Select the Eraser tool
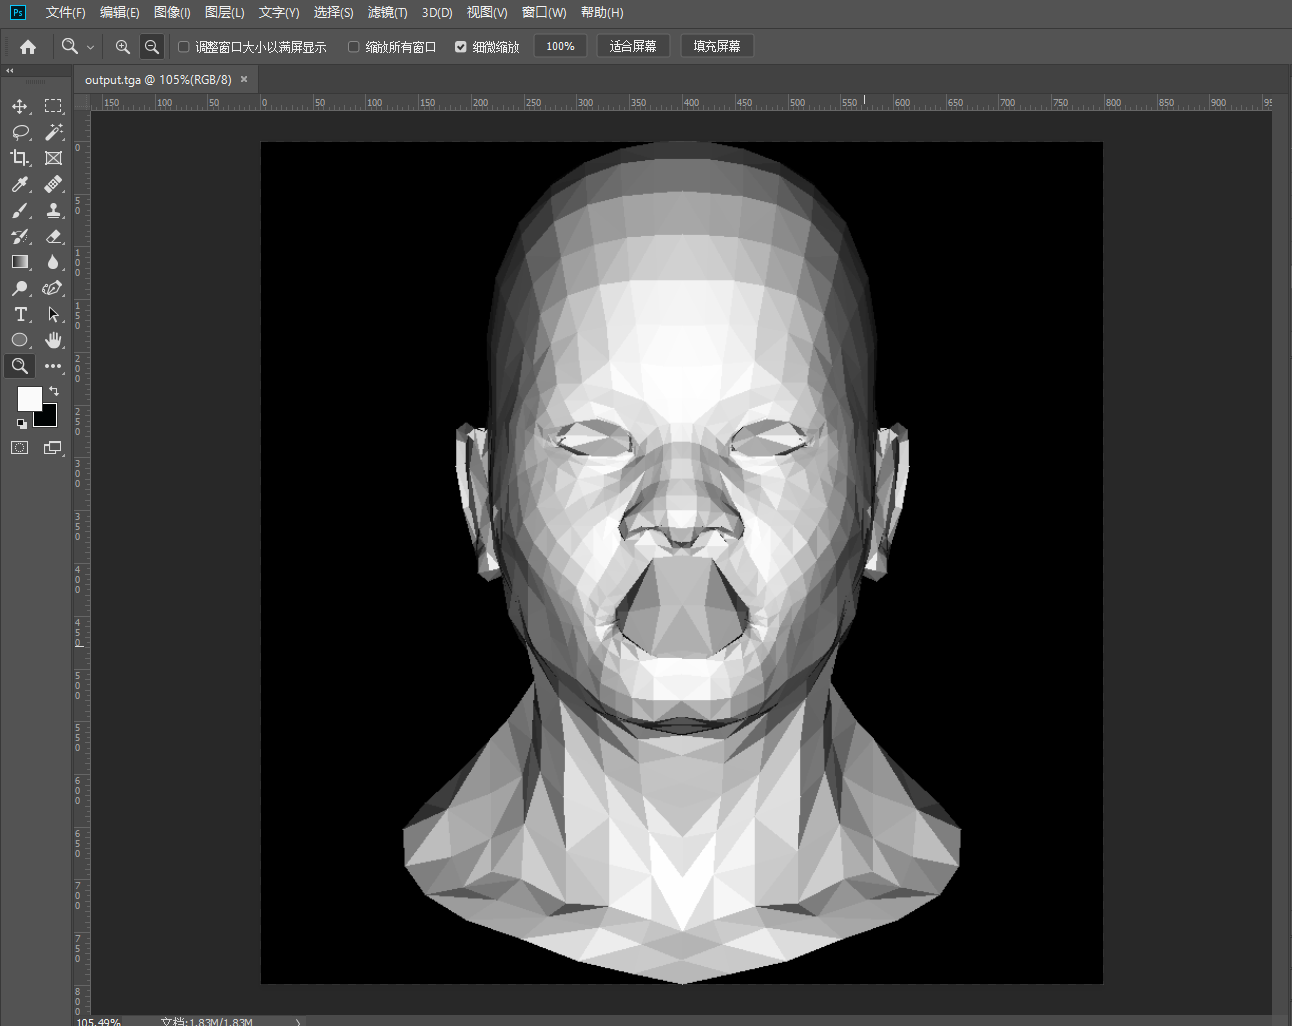Screen dimensions: 1292x1026 coord(53,236)
